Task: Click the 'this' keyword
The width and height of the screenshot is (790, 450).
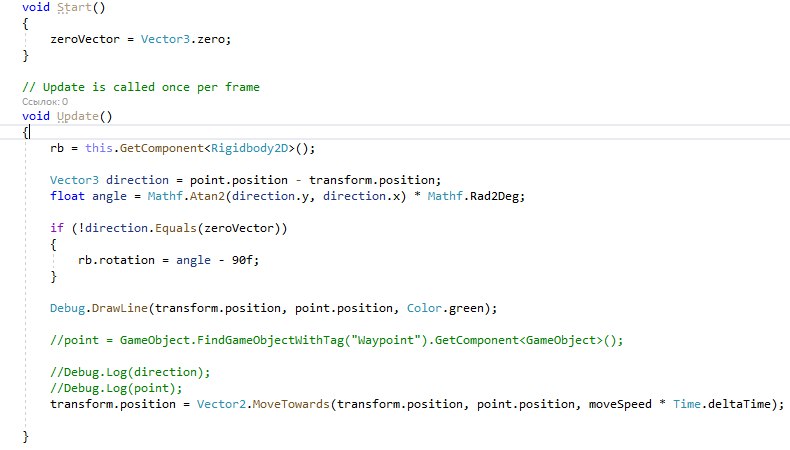Action: pyautogui.click(x=99, y=148)
